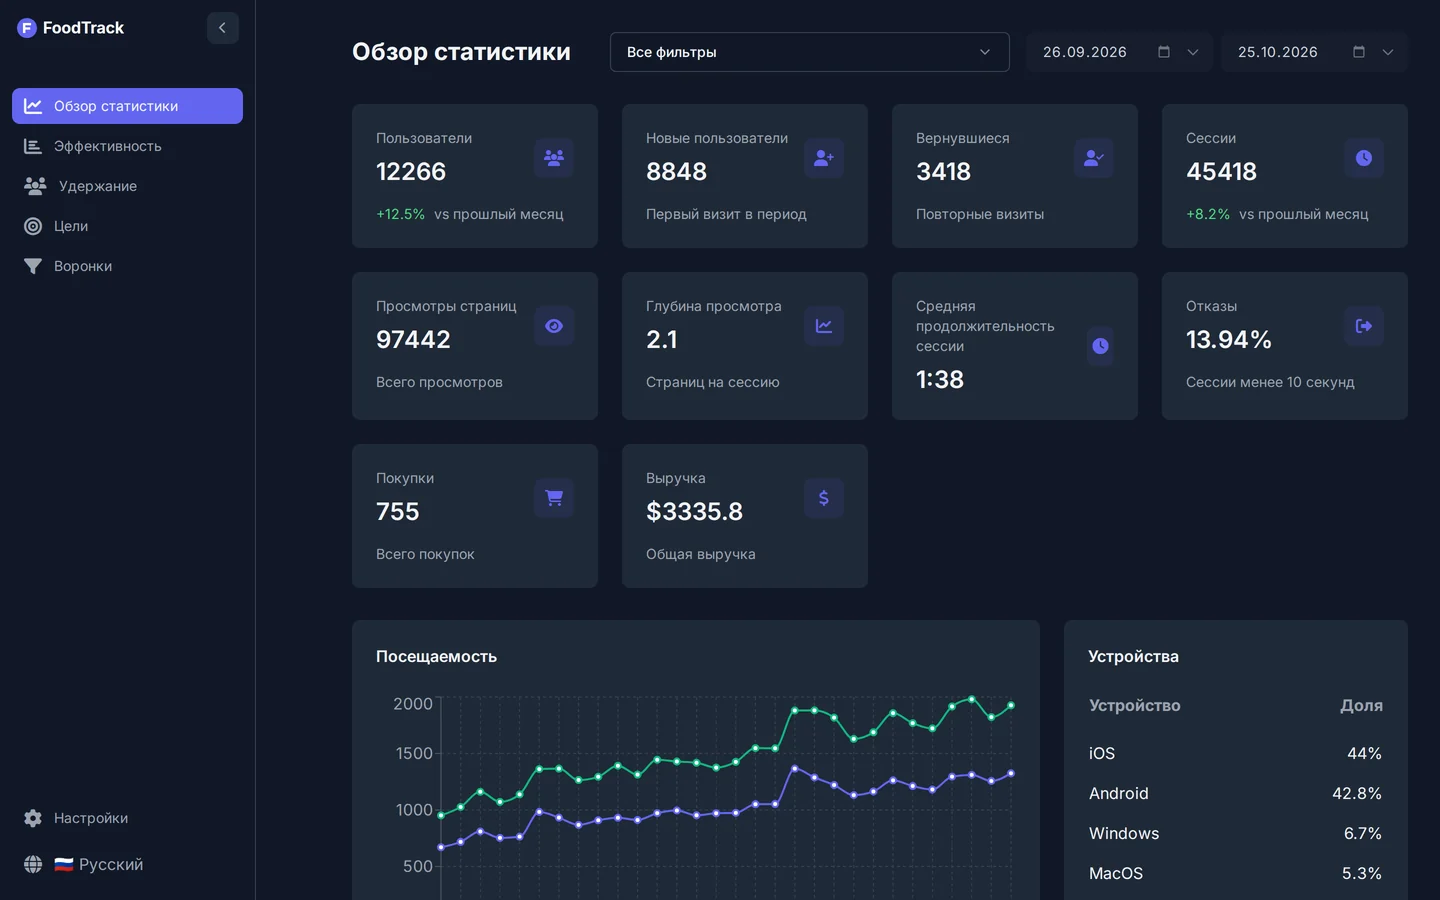Select the Android device row

click(1236, 793)
